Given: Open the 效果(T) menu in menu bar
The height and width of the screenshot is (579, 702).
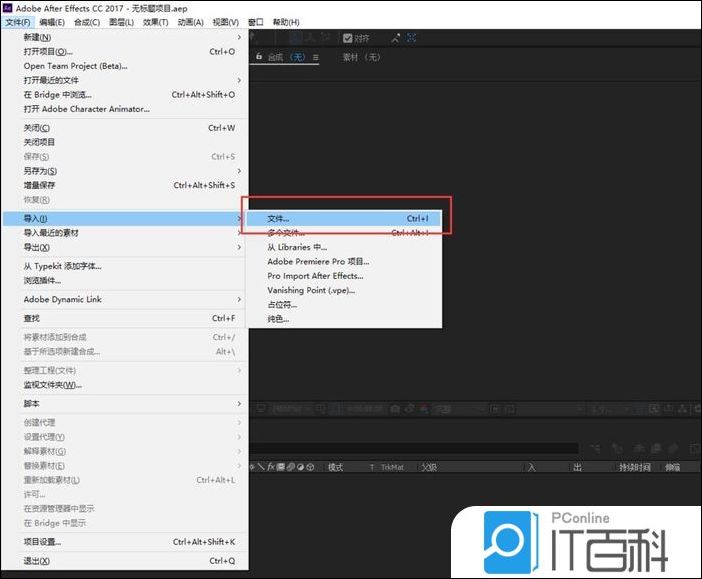Looking at the screenshot, I should click(155, 22).
